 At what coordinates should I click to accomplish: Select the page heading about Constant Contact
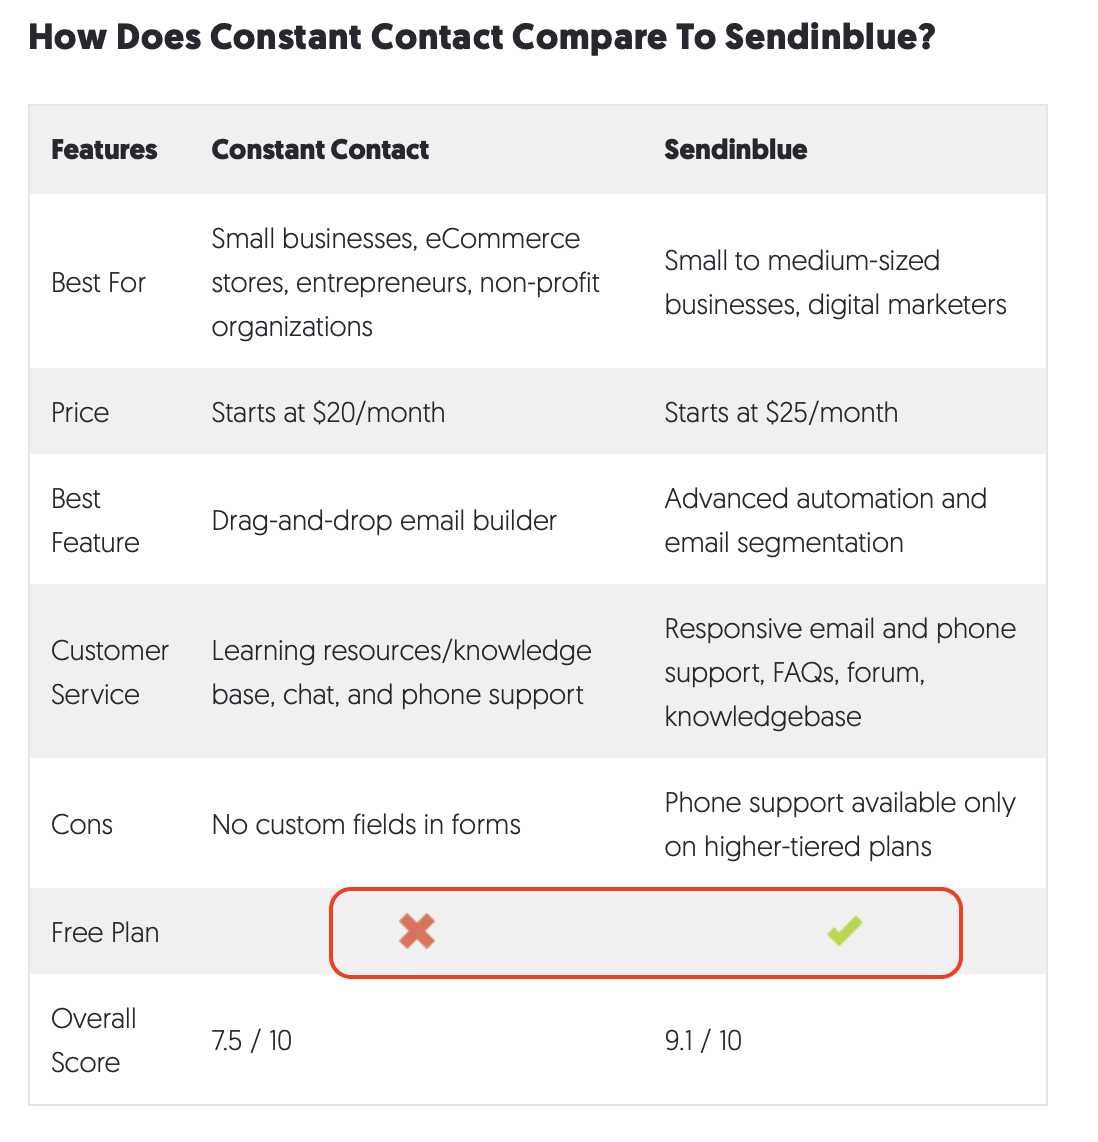click(482, 36)
